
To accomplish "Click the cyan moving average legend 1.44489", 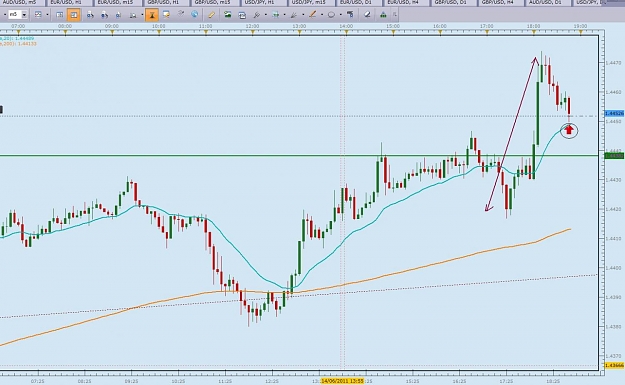I will click(x=17, y=39).
